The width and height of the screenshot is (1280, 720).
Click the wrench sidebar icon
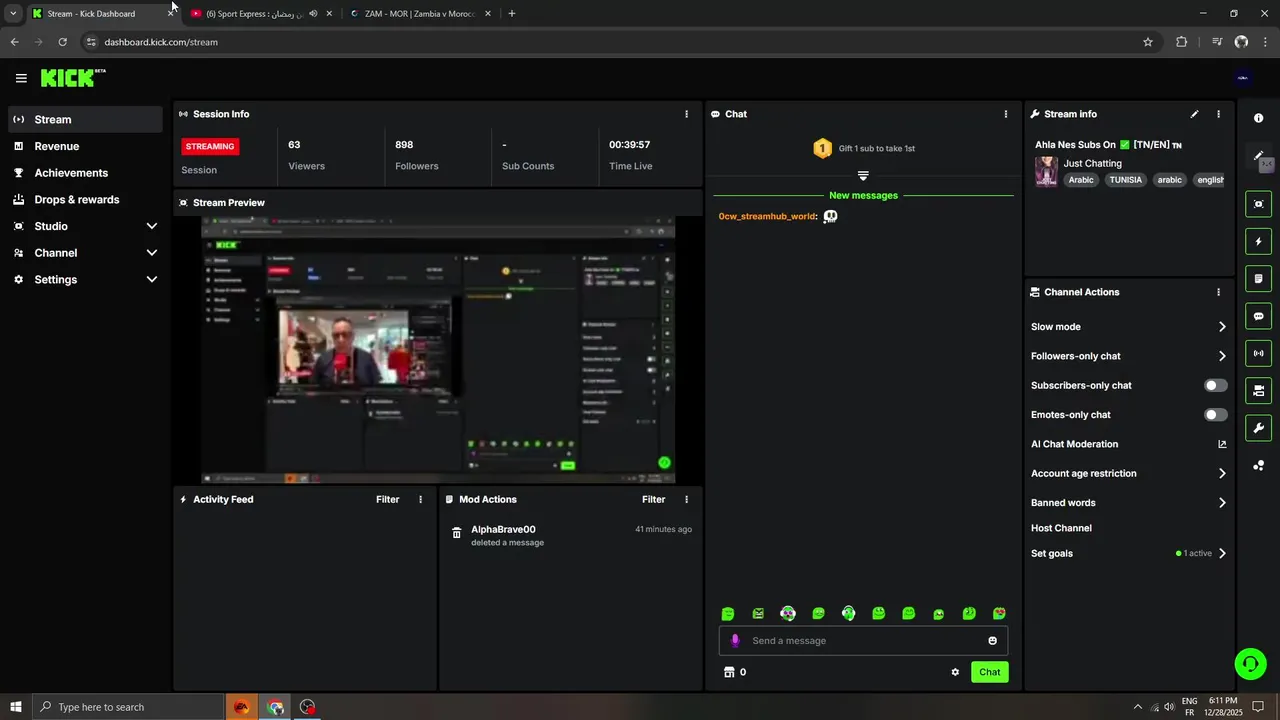point(1258,428)
